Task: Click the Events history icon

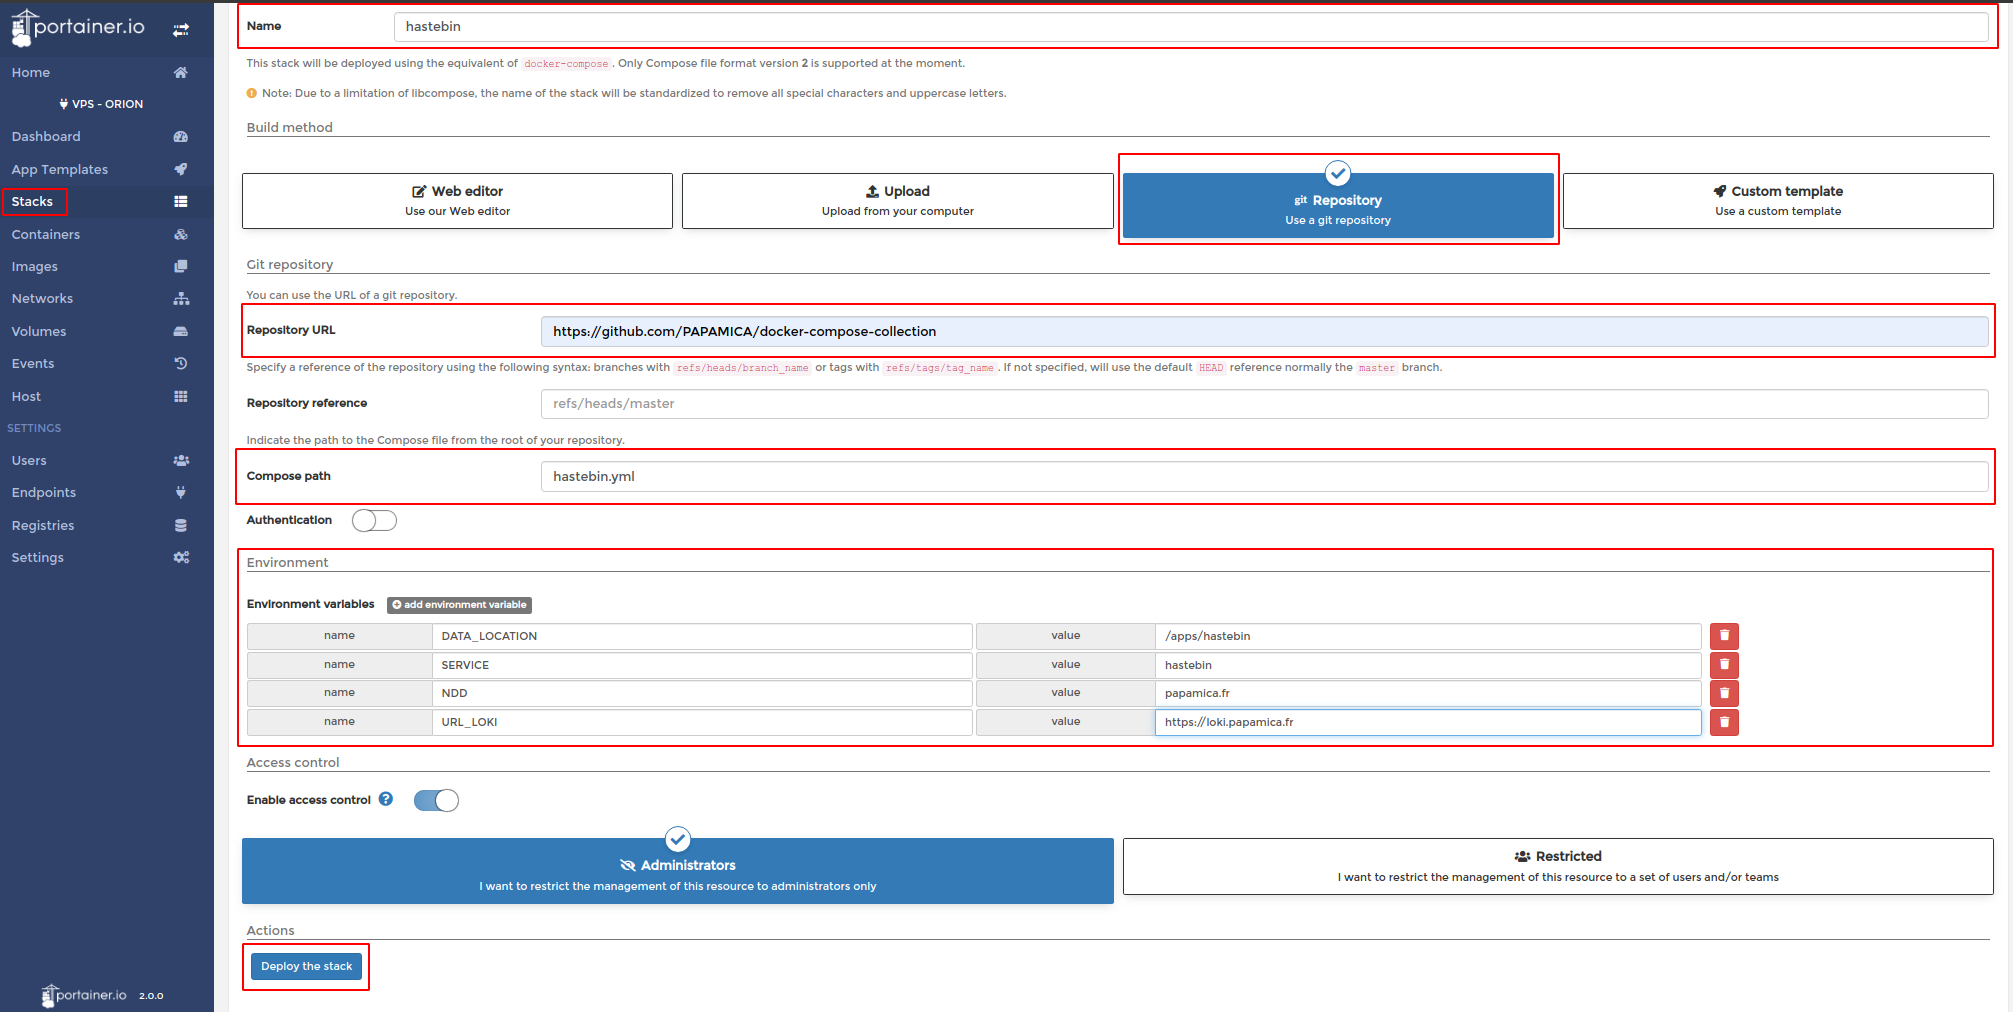Action: (x=181, y=363)
